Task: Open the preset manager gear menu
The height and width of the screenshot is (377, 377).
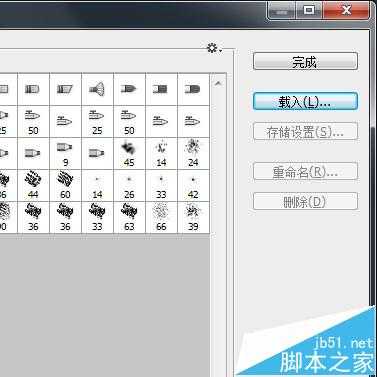Action: pos(214,48)
